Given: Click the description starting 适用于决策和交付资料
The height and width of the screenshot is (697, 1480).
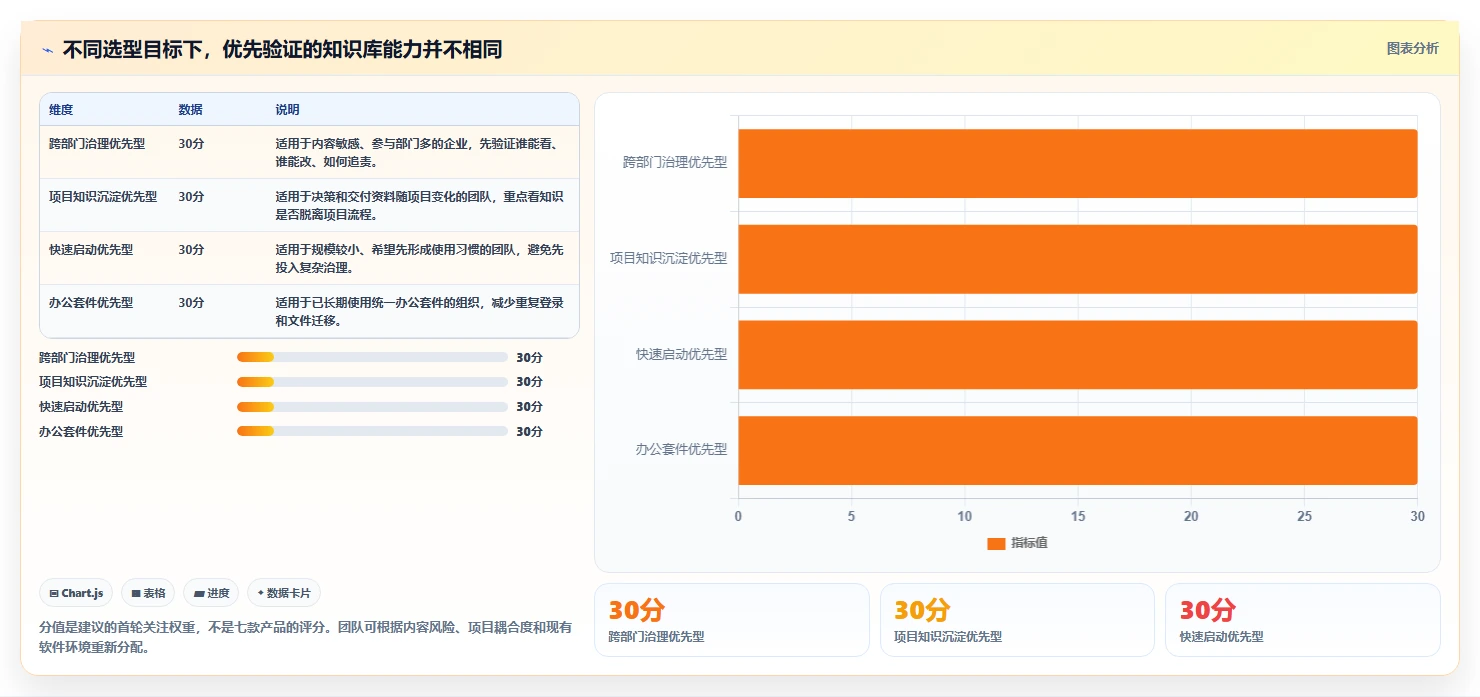Looking at the screenshot, I should coord(420,206).
